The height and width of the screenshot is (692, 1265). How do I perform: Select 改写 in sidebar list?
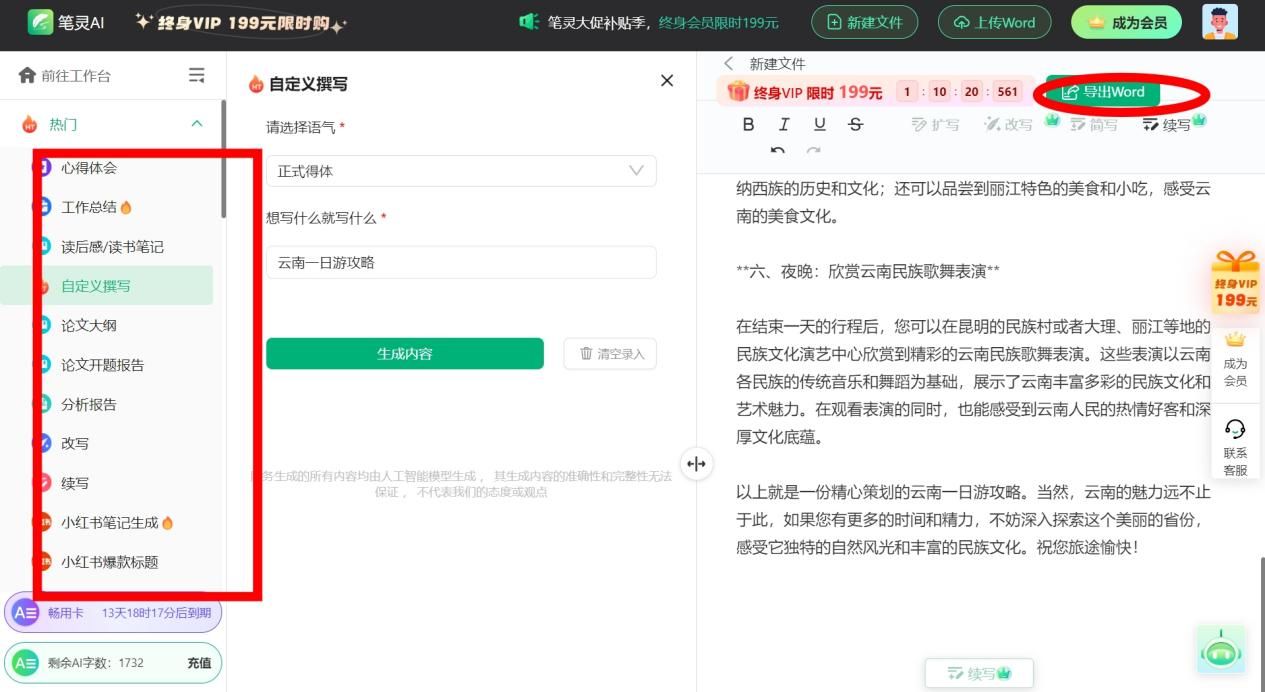click(74, 443)
